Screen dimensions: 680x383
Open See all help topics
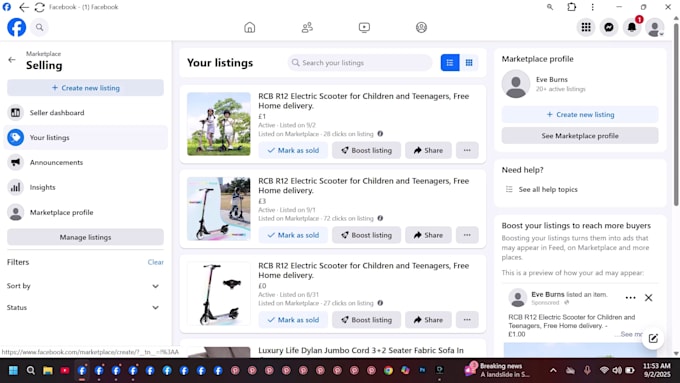[x=548, y=190]
